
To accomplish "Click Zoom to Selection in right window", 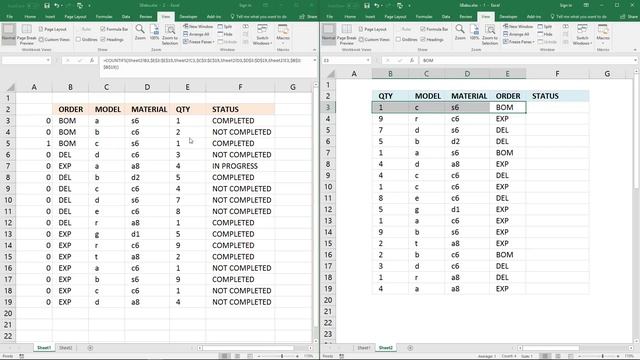I will point(490,34).
